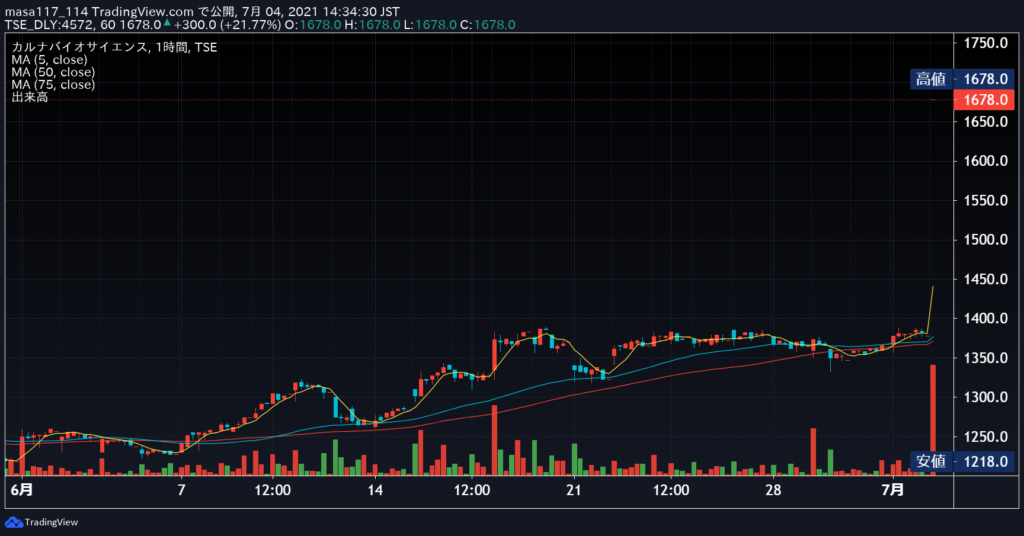The height and width of the screenshot is (536, 1024).
Task: Click the 7 date label on time axis
Action: (182, 490)
